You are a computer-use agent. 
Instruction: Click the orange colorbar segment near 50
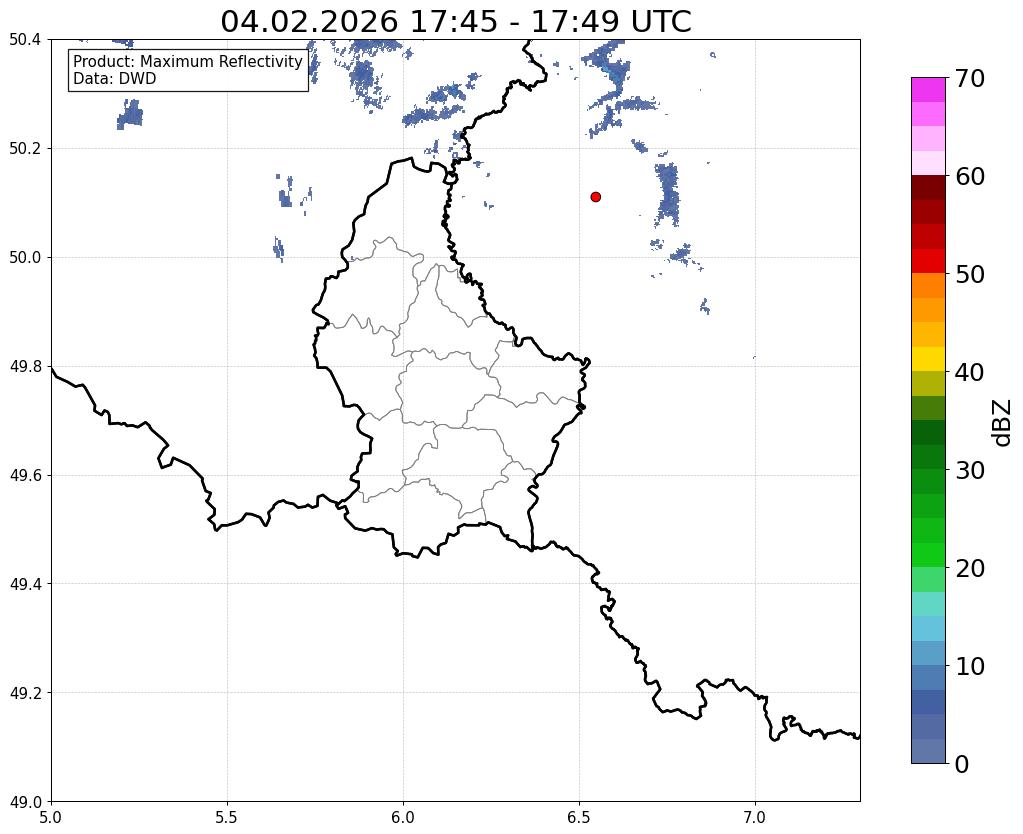(x=928, y=286)
